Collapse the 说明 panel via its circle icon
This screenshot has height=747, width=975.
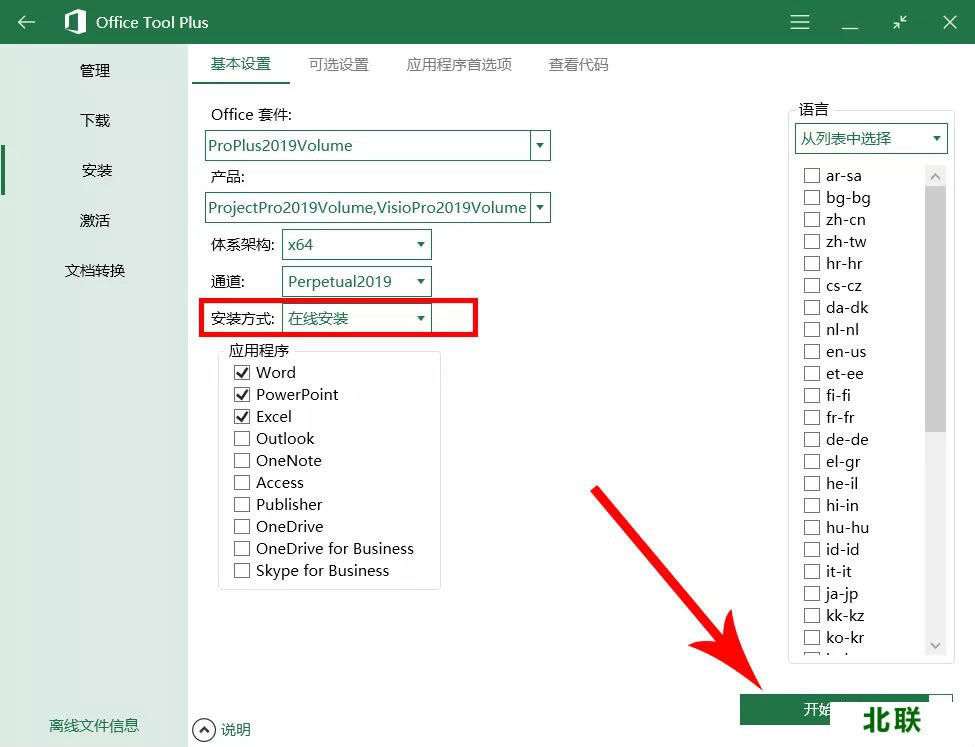207,730
